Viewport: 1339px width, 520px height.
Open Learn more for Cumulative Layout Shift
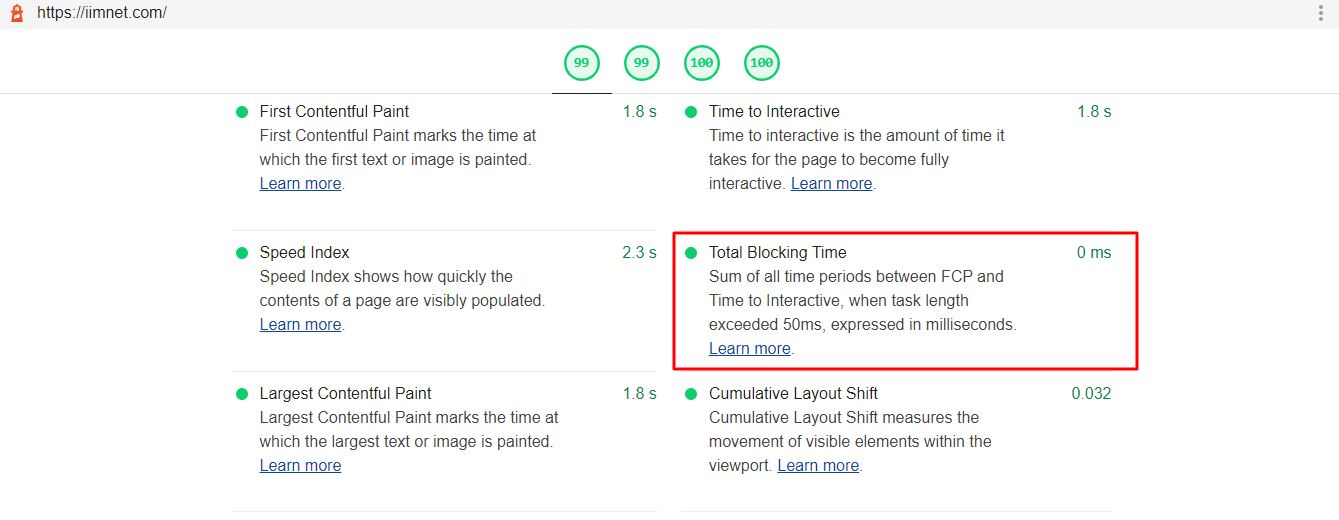point(818,466)
